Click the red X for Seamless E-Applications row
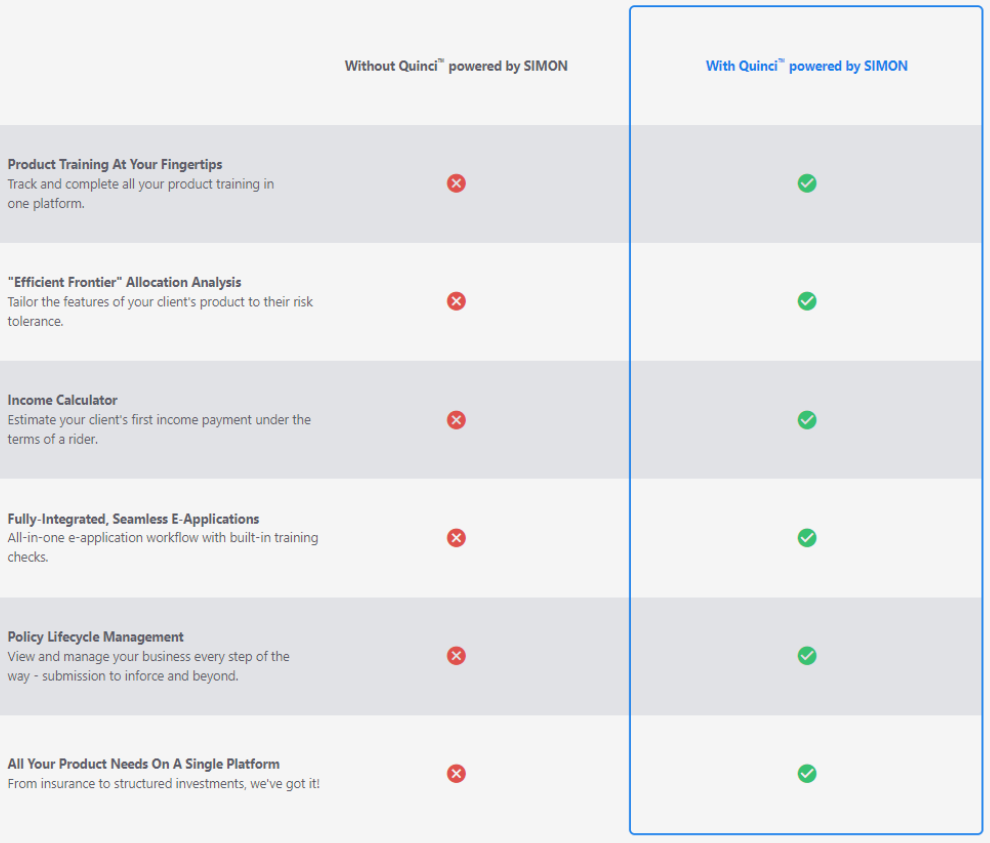The height and width of the screenshot is (843, 990). 456,538
